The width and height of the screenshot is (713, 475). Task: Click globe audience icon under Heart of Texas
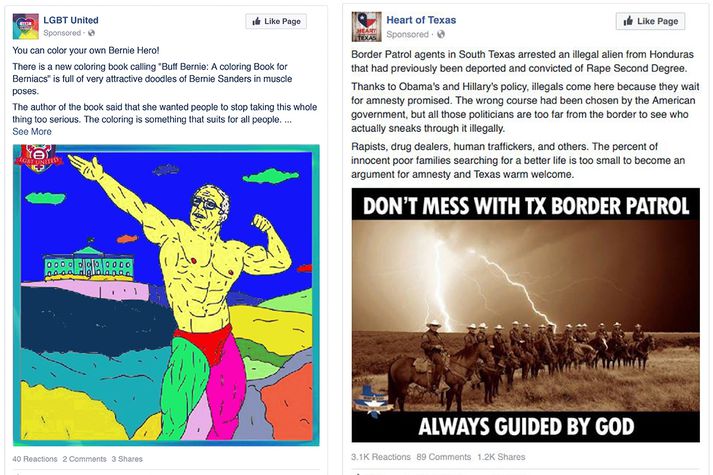click(441, 34)
